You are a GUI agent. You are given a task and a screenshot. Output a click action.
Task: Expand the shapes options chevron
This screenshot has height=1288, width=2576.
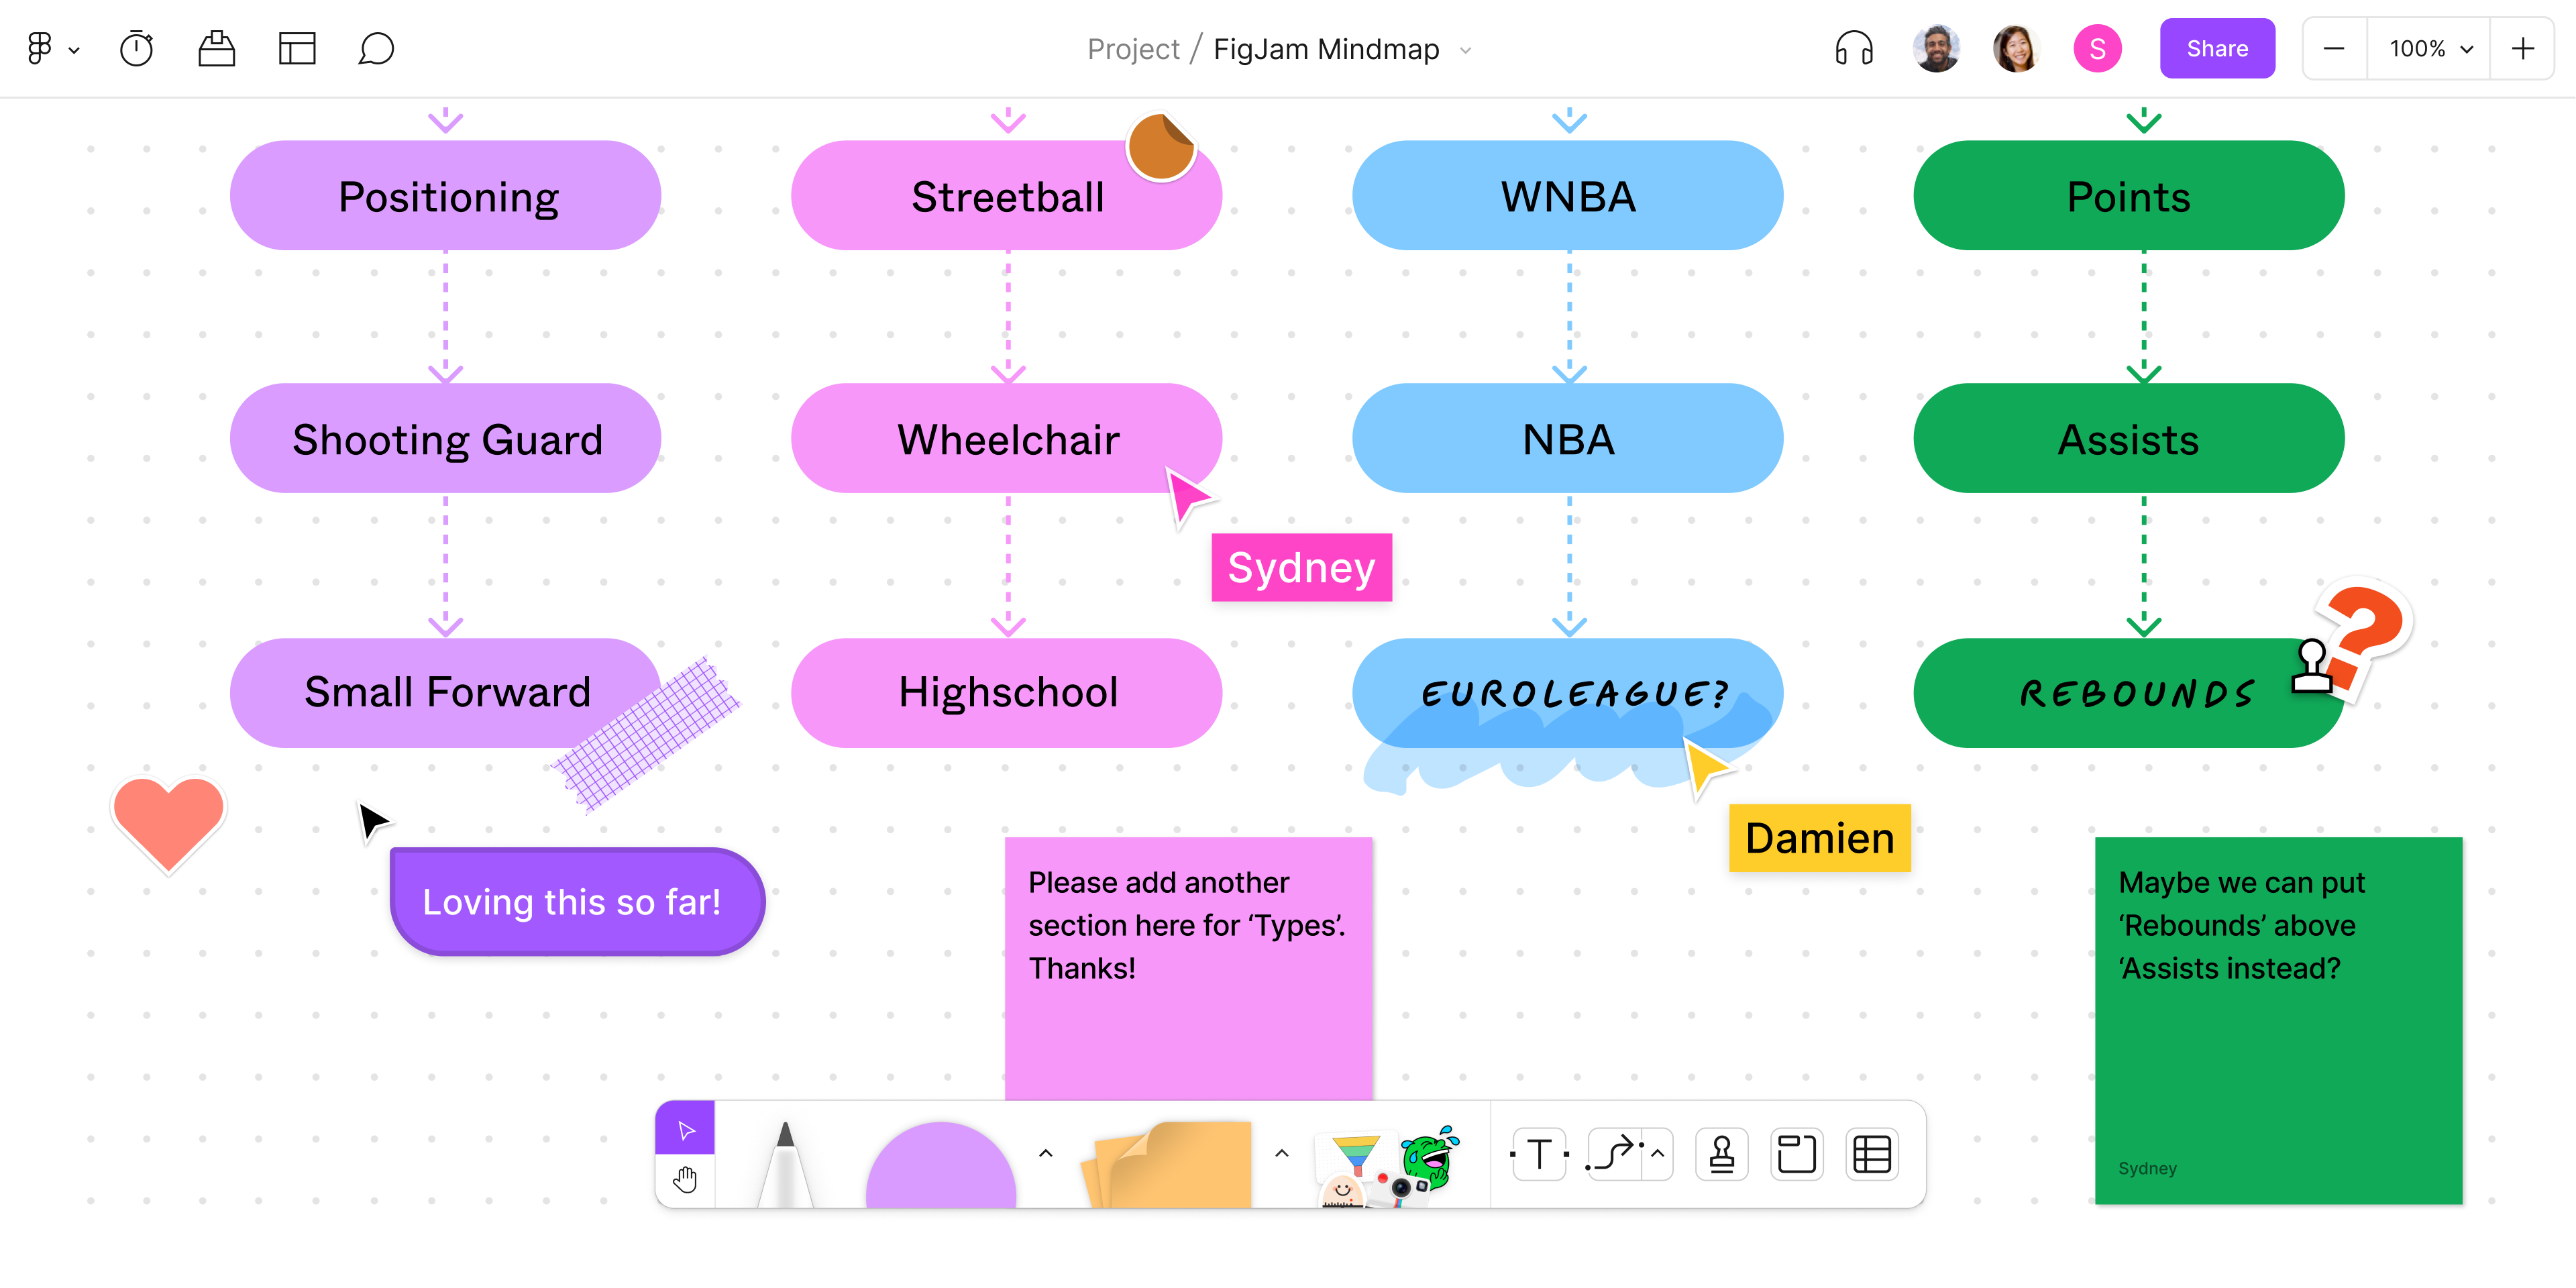pos(1045,1154)
